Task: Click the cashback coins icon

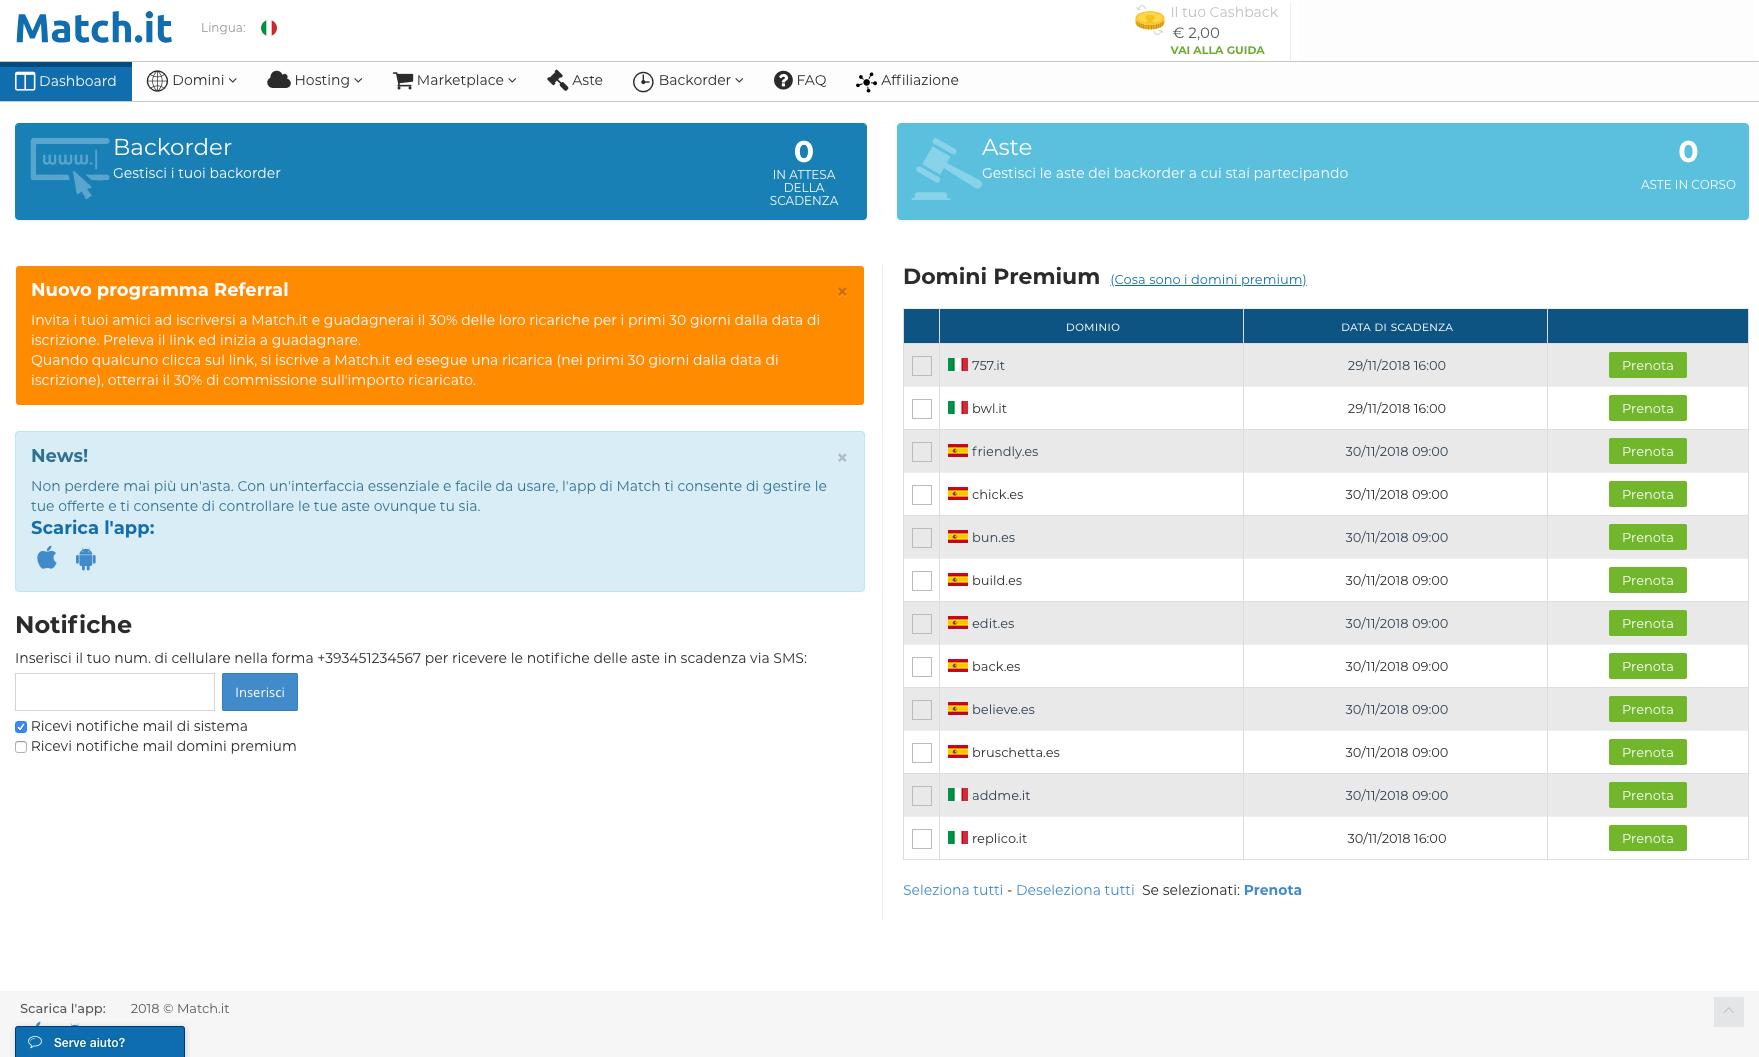Action: [x=1150, y=19]
